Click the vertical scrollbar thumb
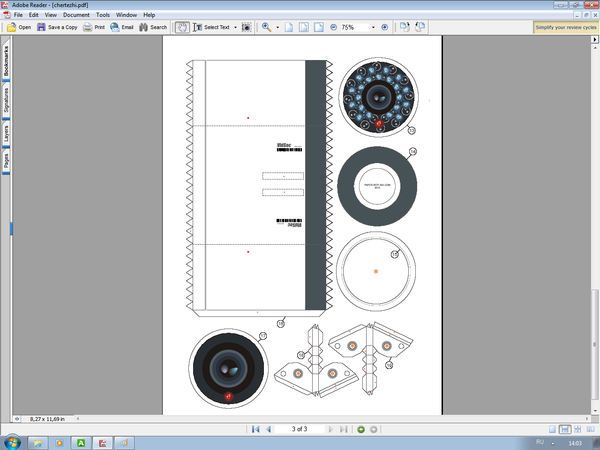The width and height of the screenshot is (600, 450). 595,347
